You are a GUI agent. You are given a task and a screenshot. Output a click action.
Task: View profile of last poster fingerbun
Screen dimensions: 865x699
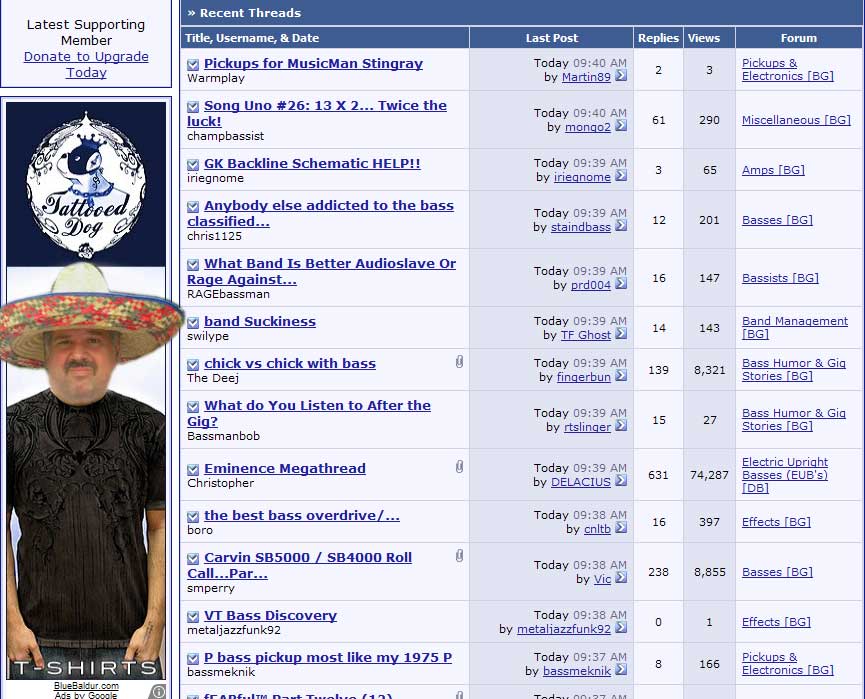pyautogui.click(x=584, y=377)
